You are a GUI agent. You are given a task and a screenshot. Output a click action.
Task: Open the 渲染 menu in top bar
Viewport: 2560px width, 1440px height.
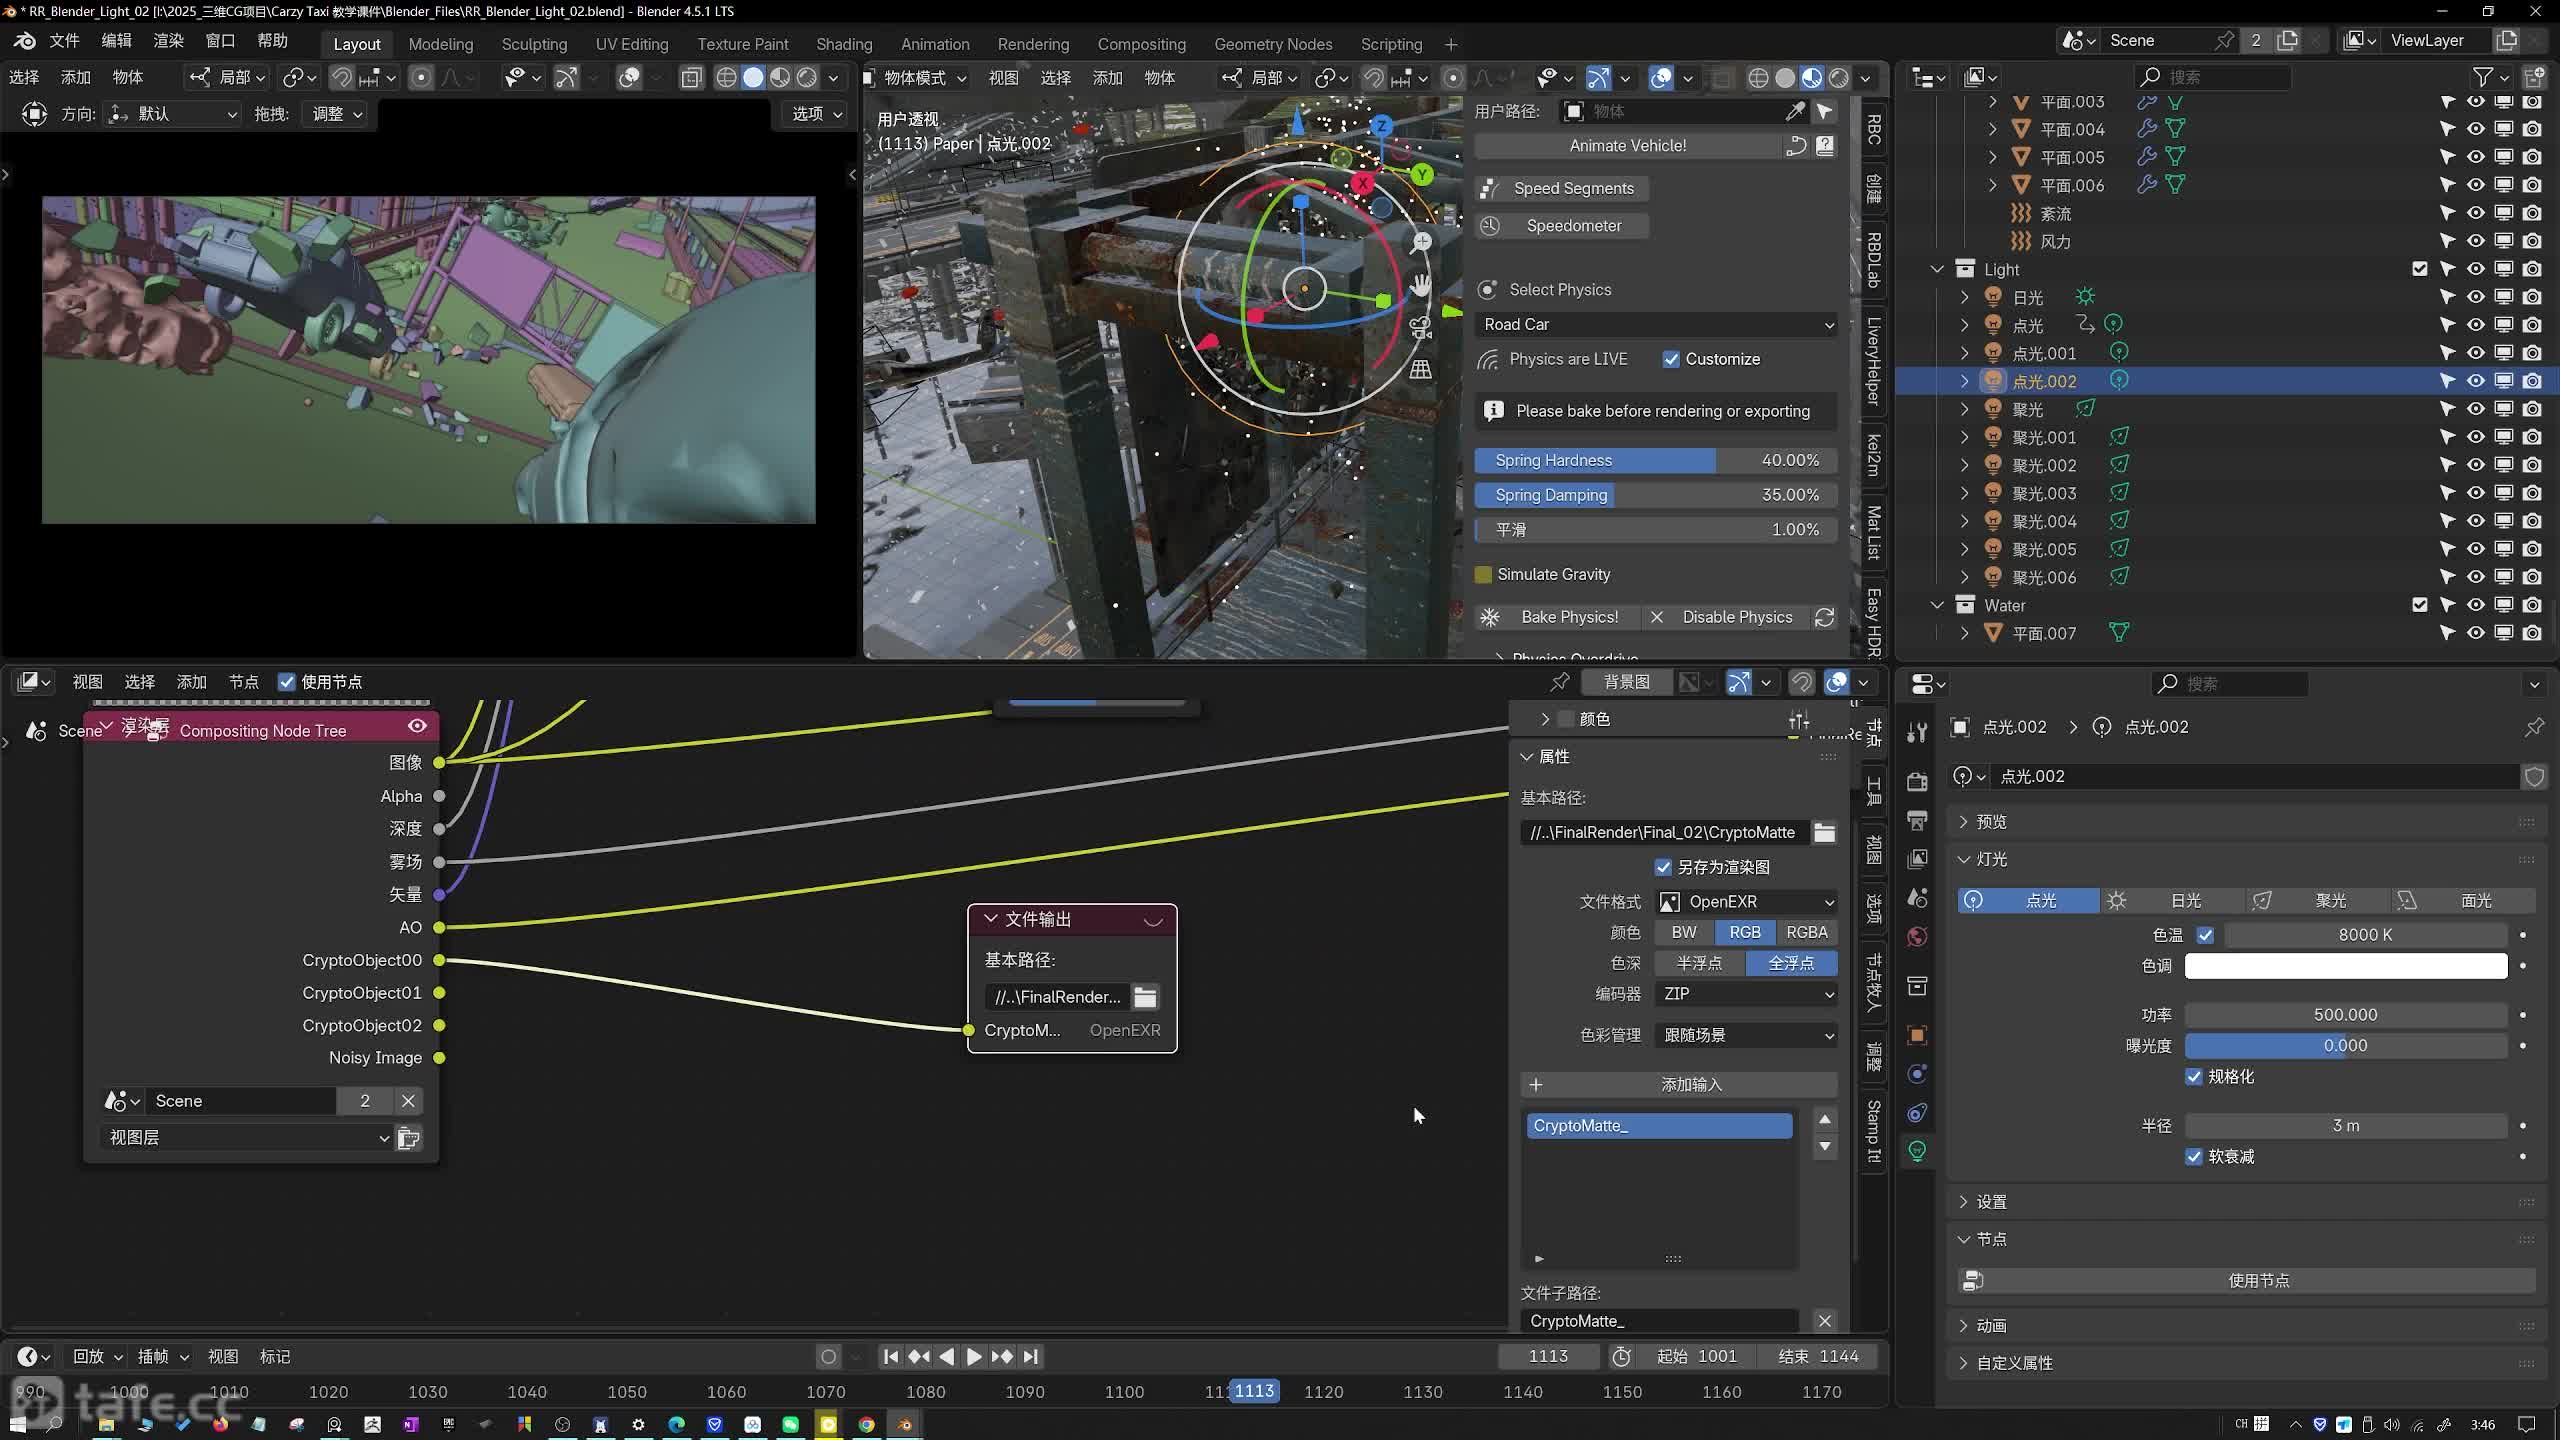coord(168,41)
